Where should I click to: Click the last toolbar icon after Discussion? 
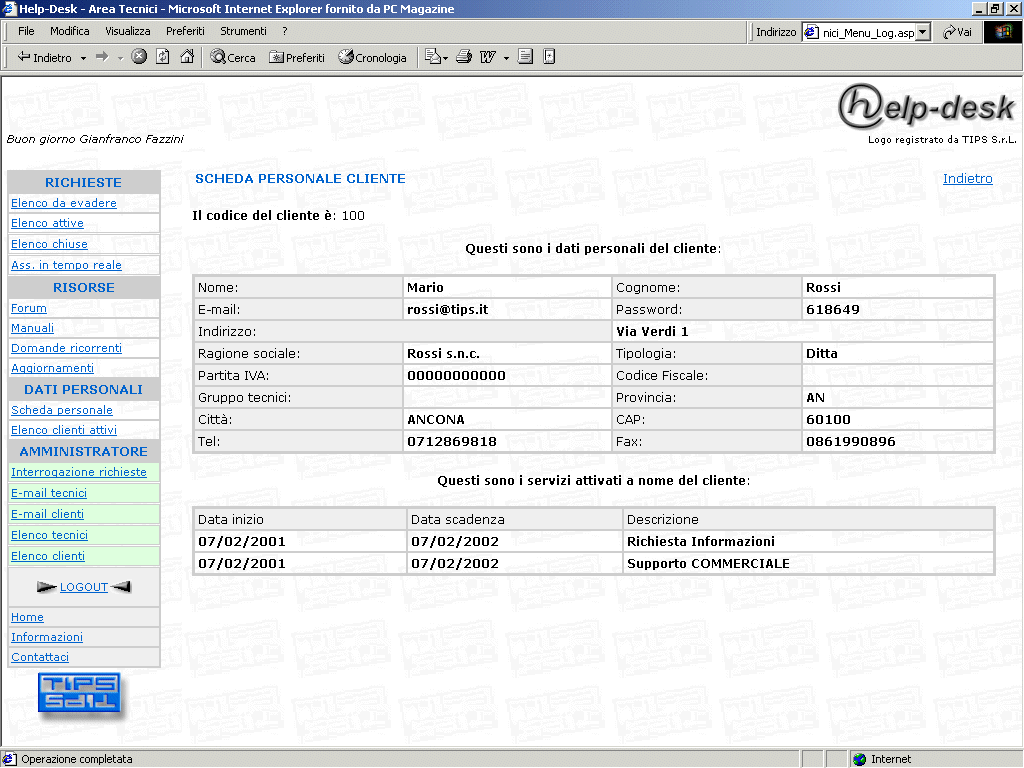pos(549,57)
